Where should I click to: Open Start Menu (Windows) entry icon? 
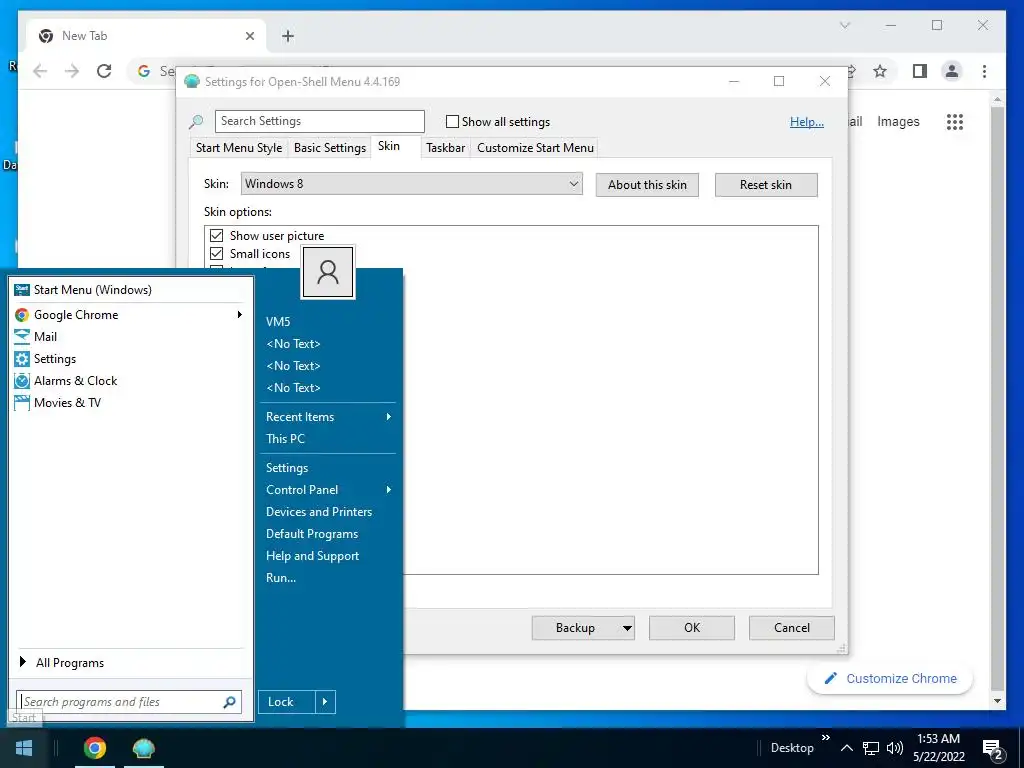point(22,289)
